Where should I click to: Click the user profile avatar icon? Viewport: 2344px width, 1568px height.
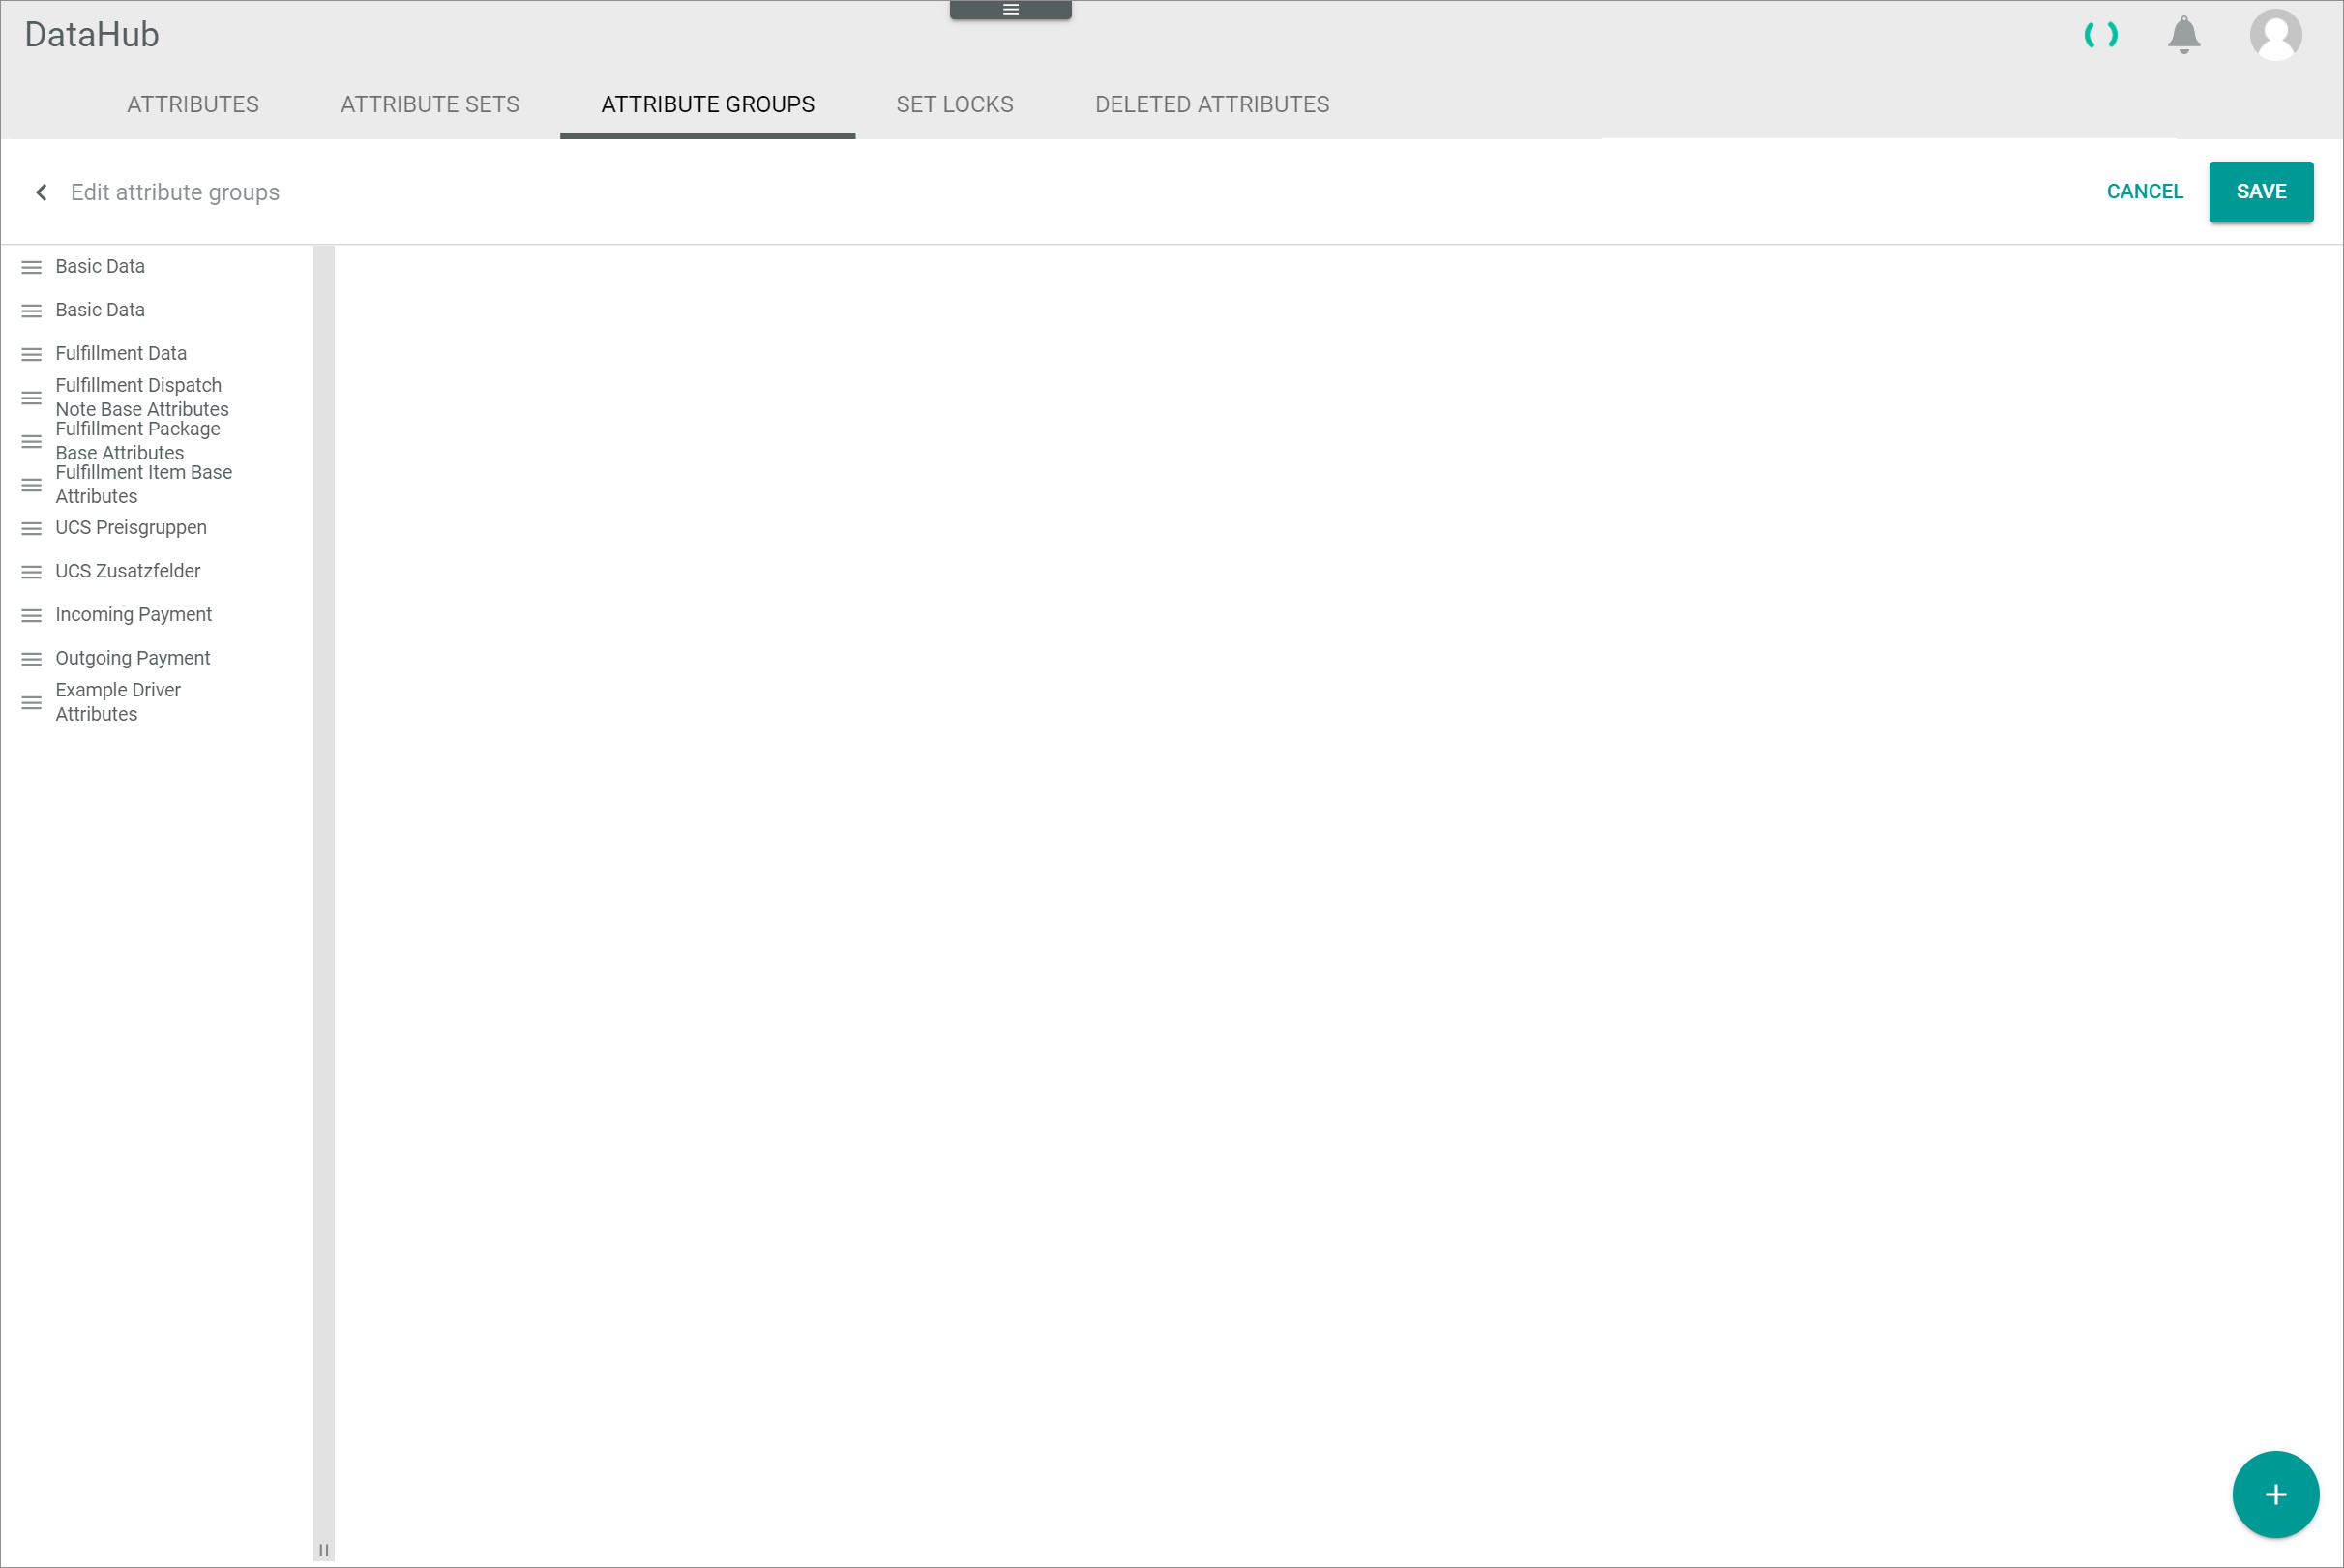2275,35
